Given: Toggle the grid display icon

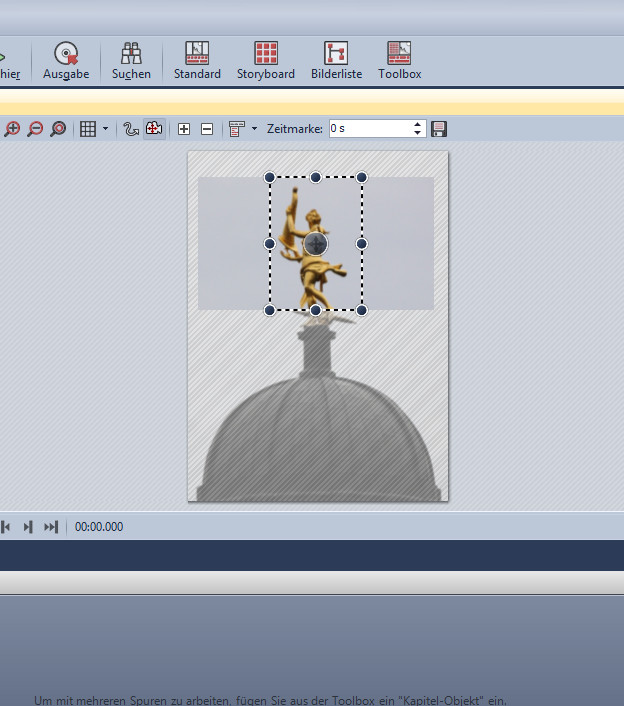Looking at the screenshot, I should pyautogui.click(x=88, y=129).
